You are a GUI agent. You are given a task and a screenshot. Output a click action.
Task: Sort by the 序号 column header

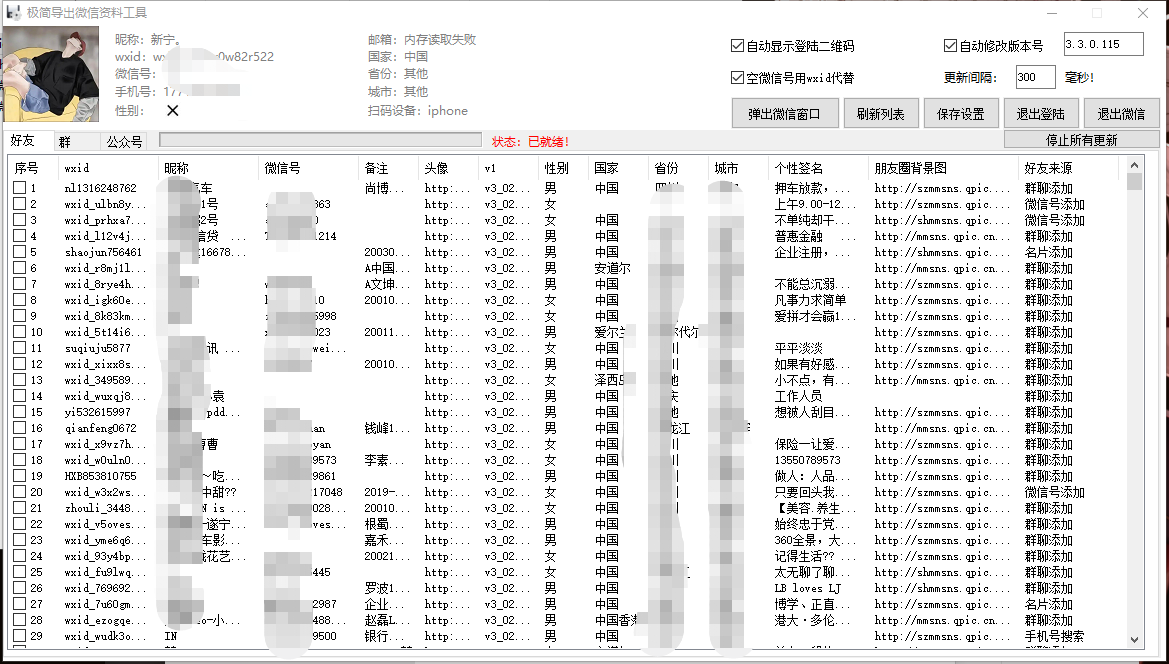pyautogui.click(x=34, y=168)
